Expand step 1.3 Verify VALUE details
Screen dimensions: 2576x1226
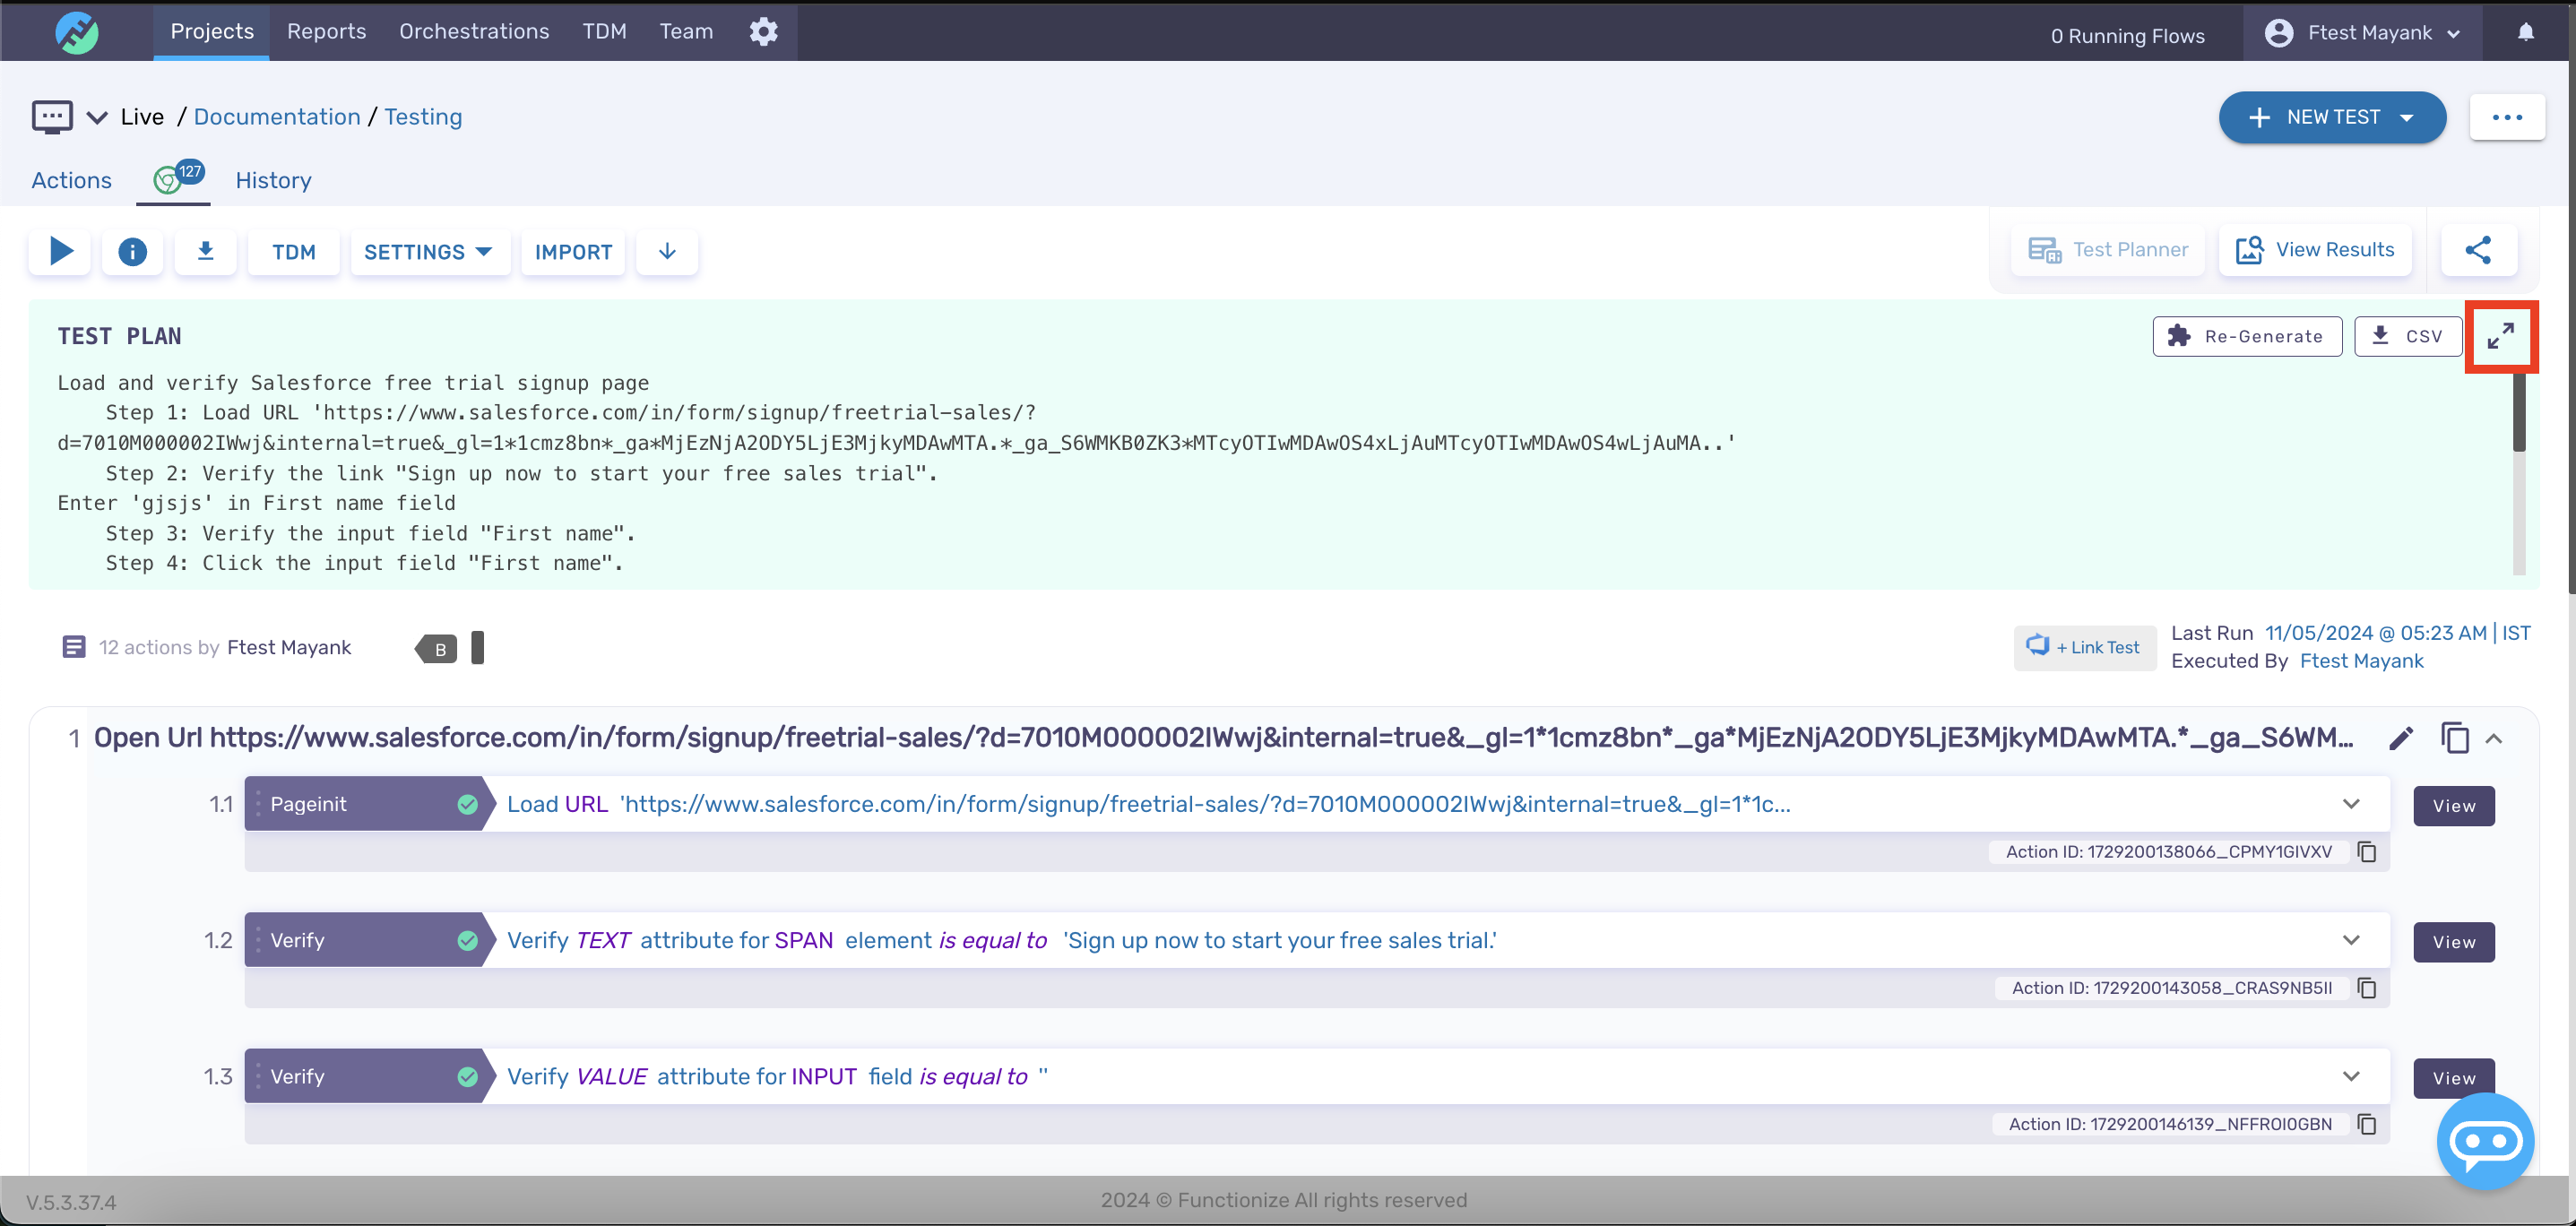[x=2351, y=1076]
